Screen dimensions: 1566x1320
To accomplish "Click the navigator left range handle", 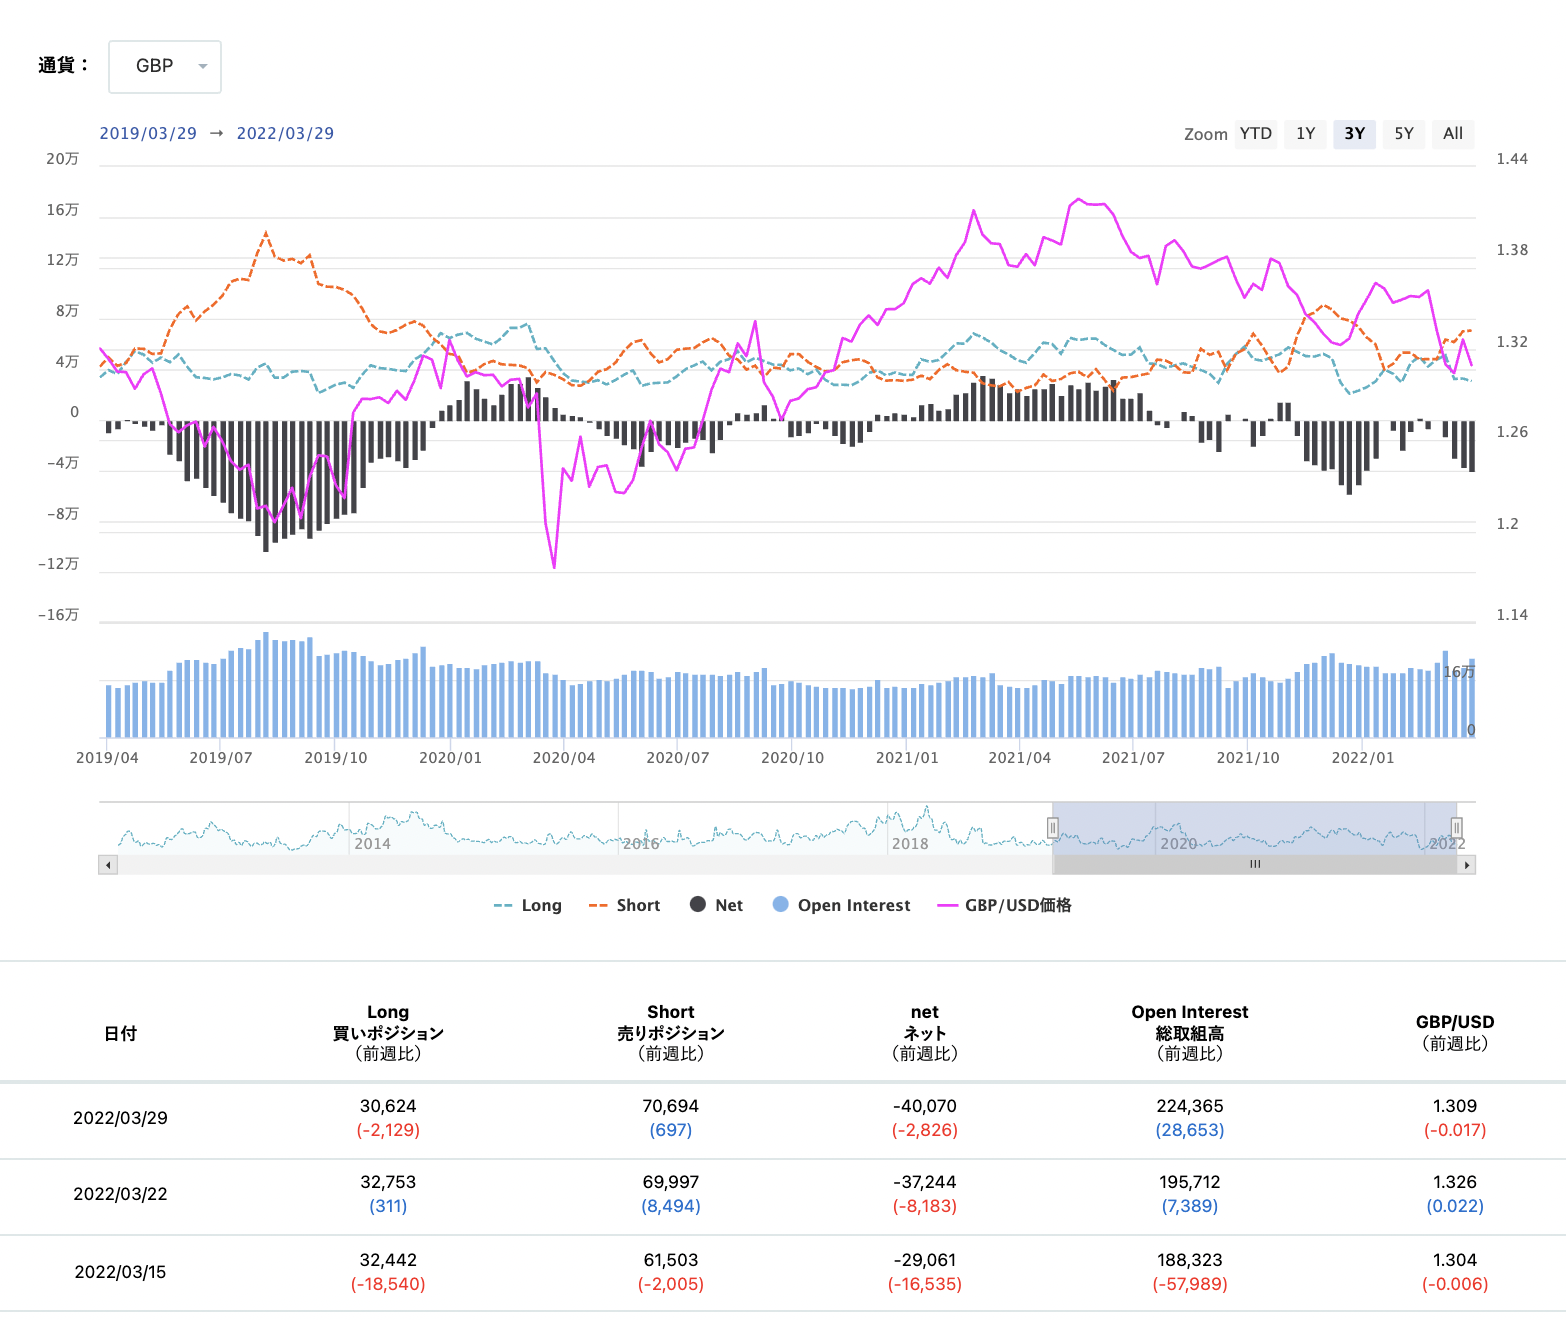I will pyautogui.click(x=1053, y=828).
